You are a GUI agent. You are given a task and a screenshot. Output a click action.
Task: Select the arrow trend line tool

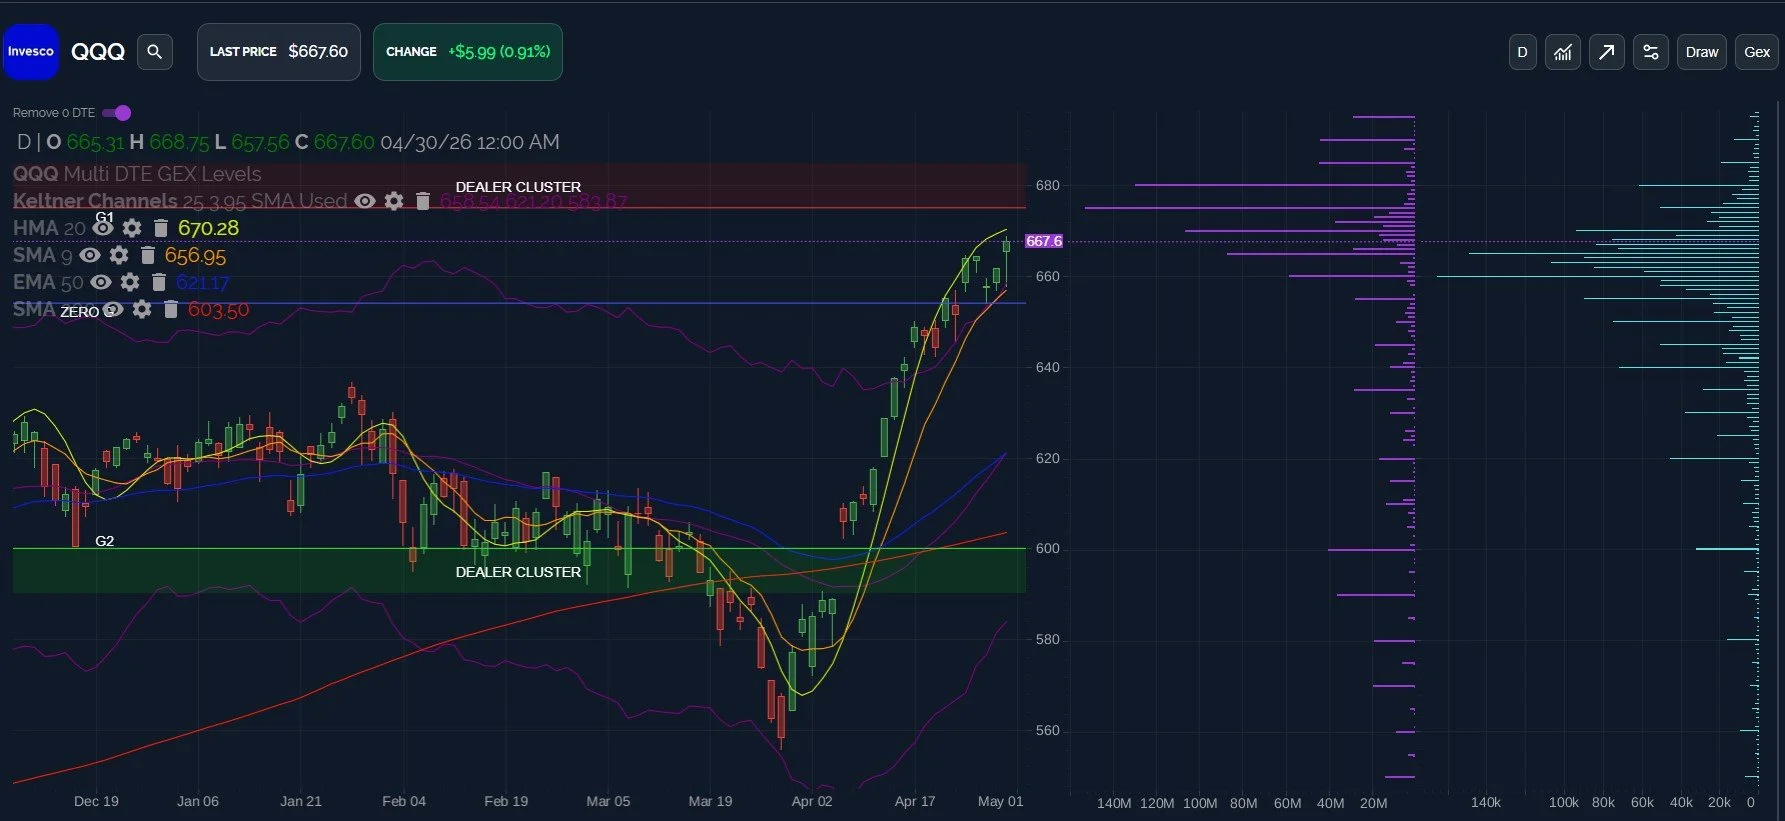tap(1606, 52)
